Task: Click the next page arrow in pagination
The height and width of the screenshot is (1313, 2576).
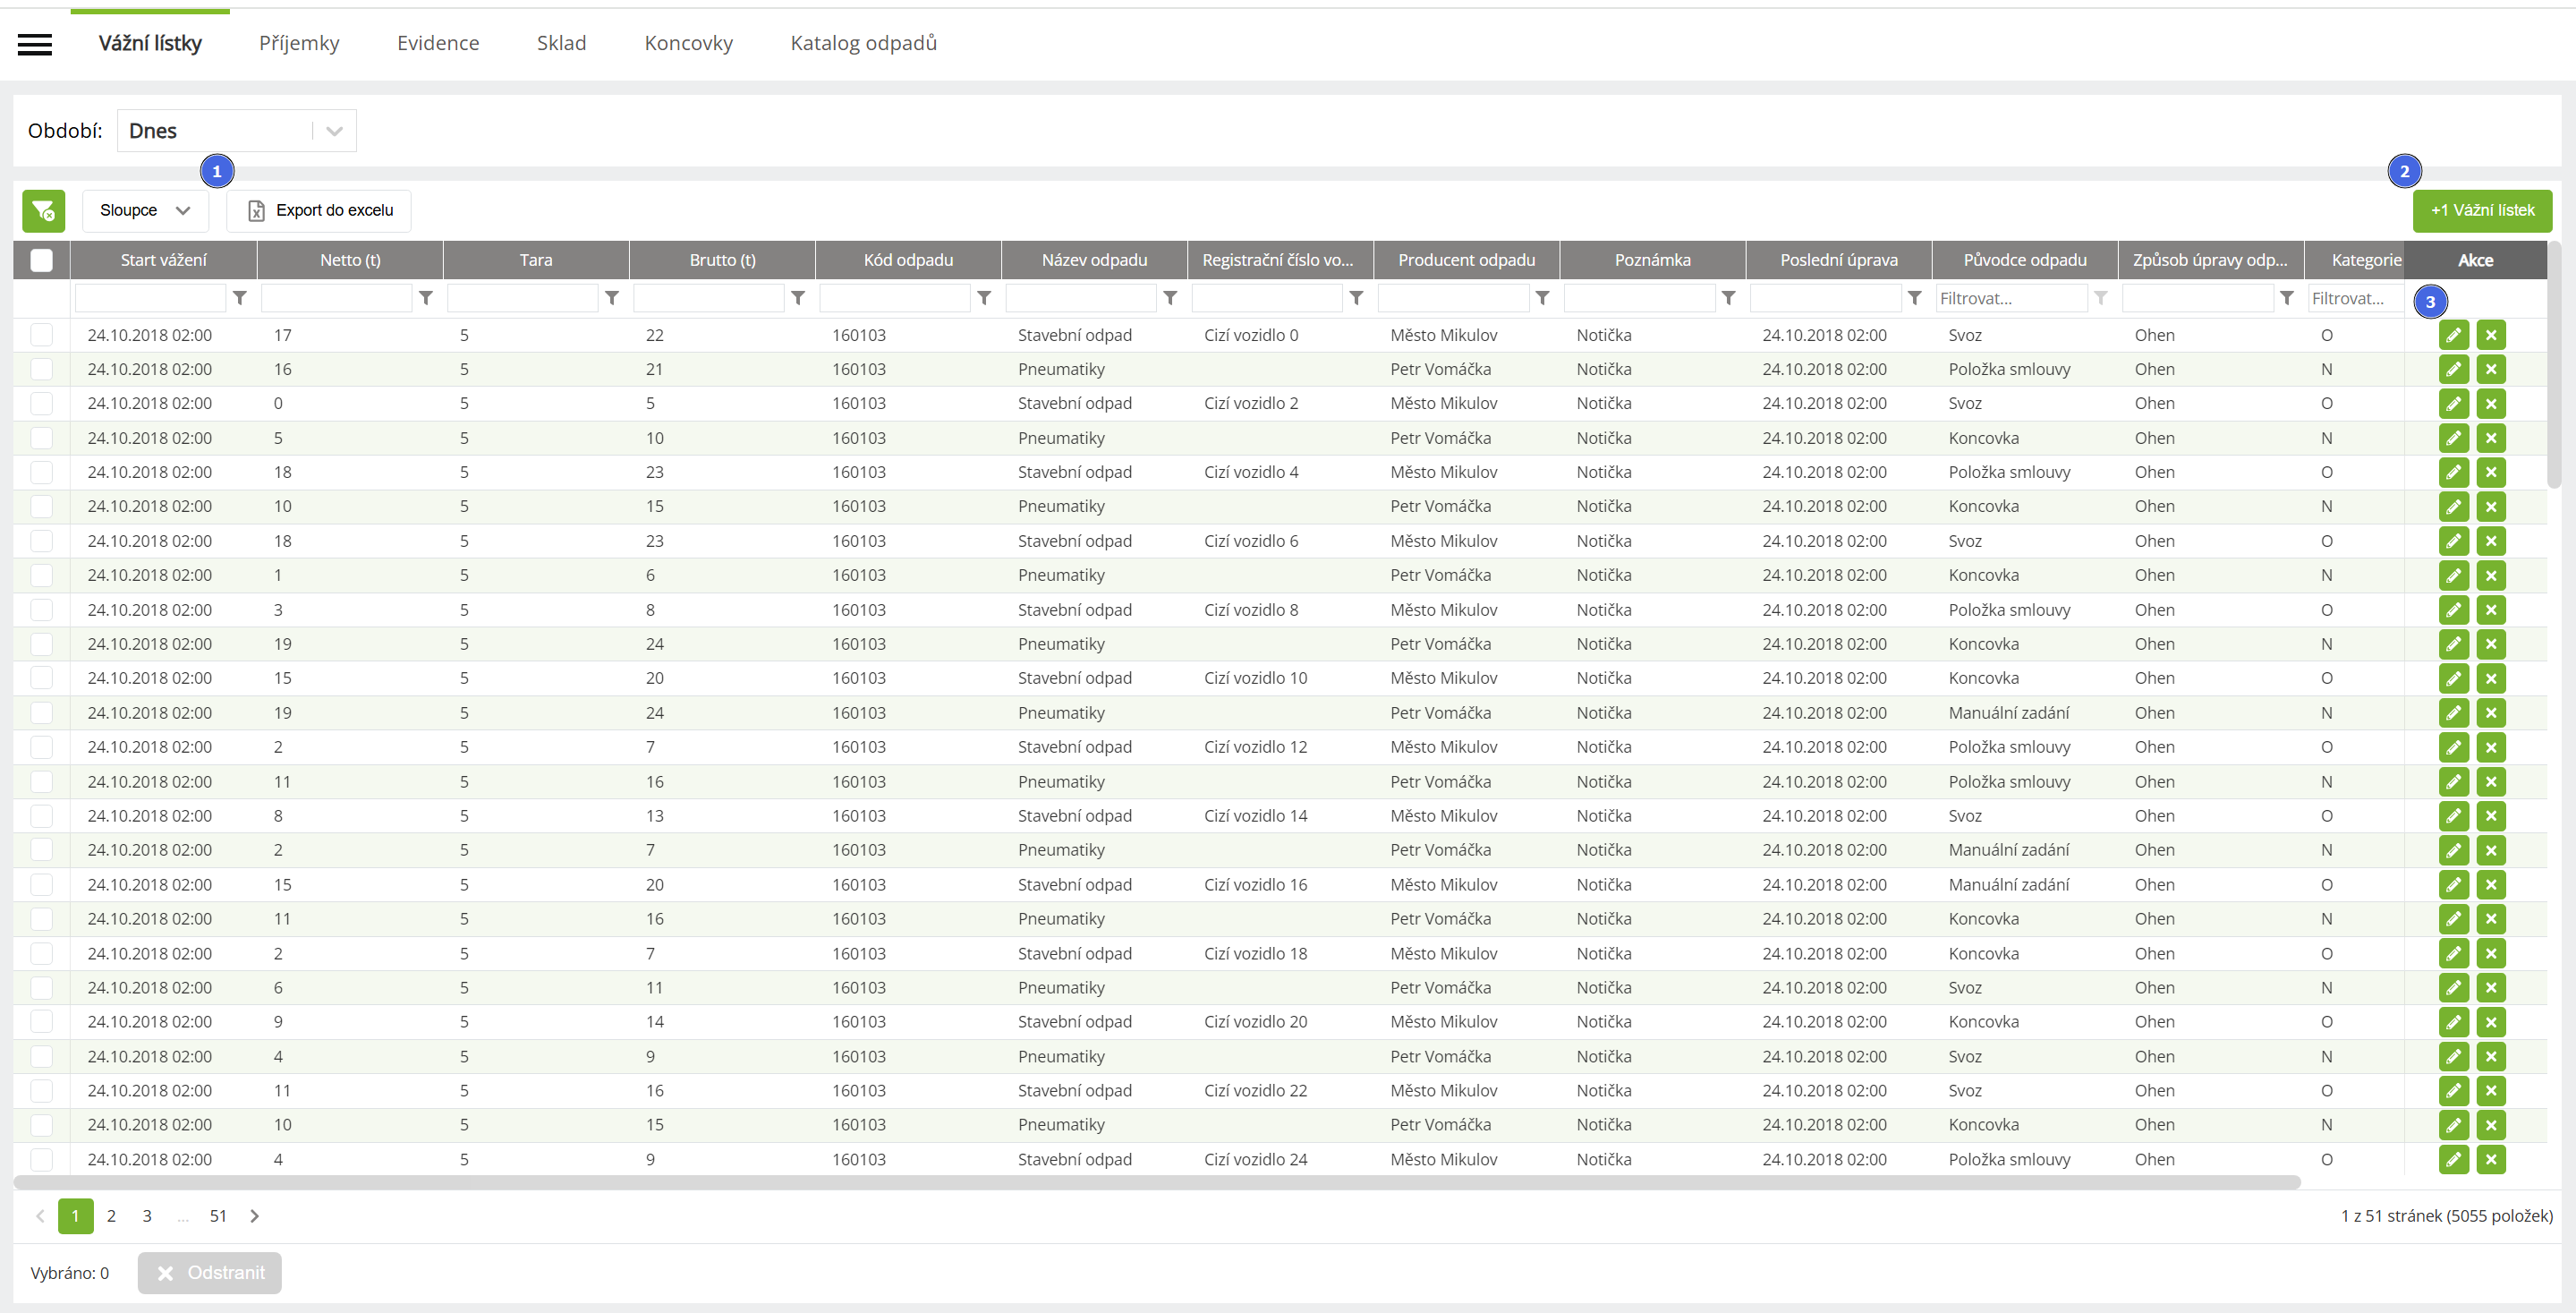Action: (x=255, y=1216)
